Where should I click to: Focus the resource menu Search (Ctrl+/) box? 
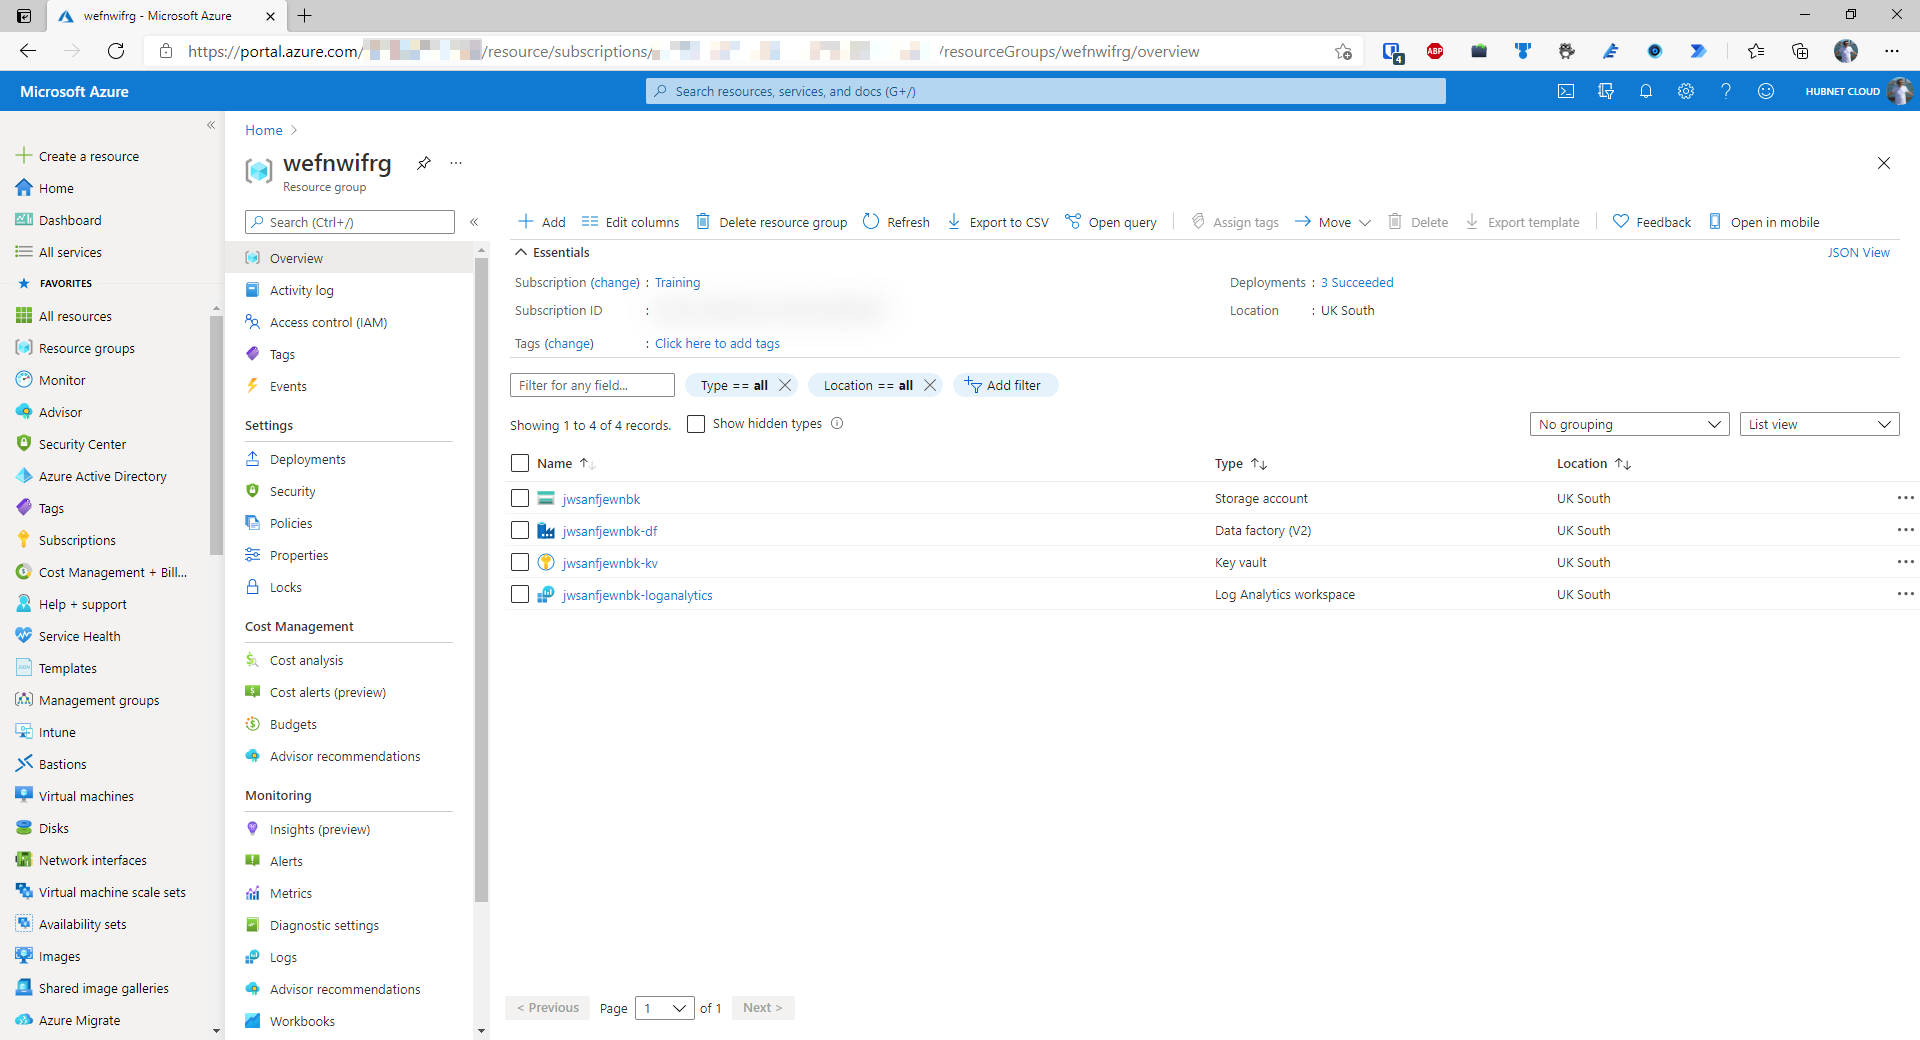tap(349, 222)
